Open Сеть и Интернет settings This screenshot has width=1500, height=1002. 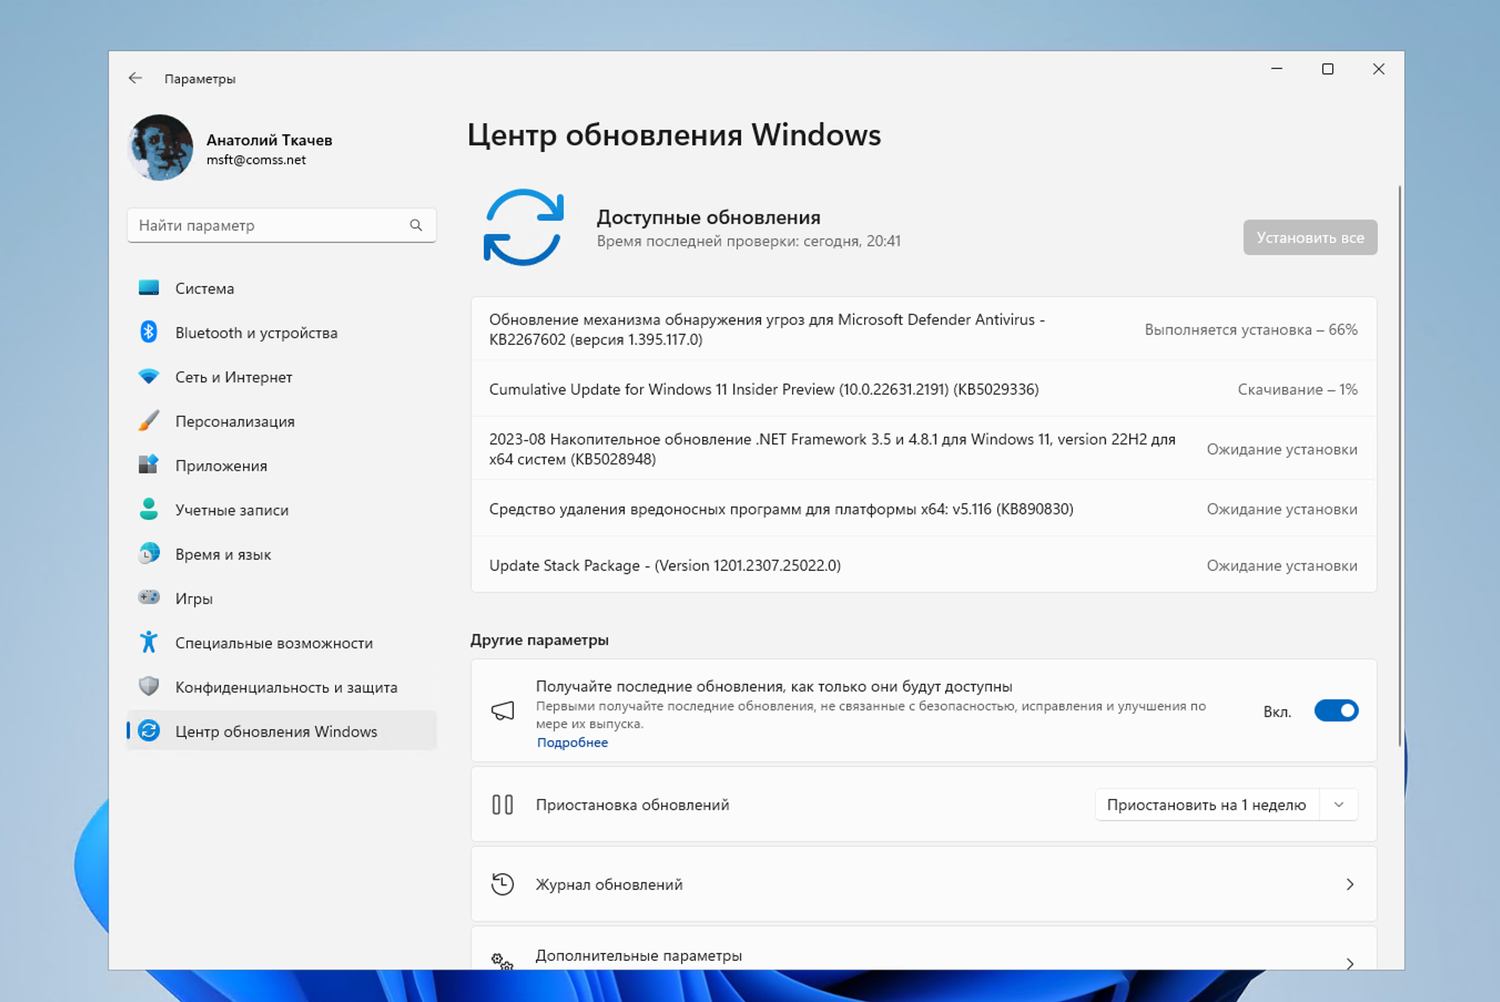[x=282, y=377]
